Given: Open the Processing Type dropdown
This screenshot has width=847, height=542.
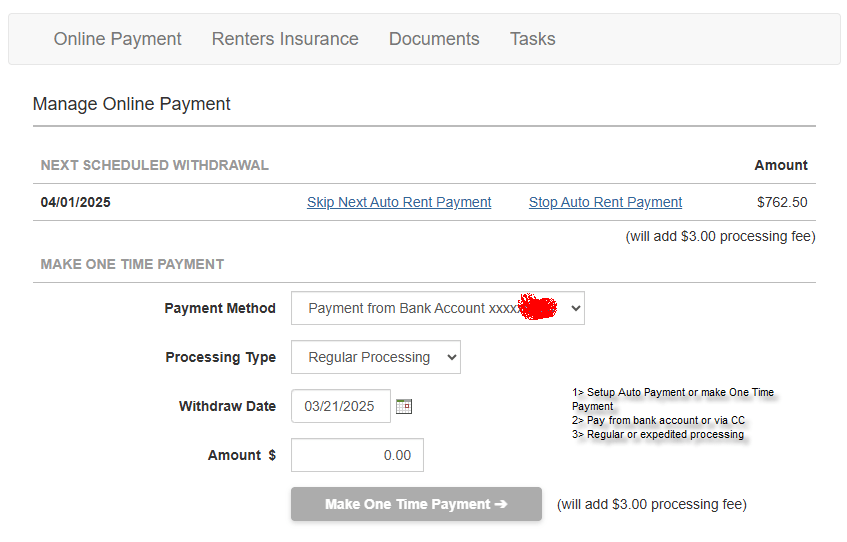Looking at the screenshot, I should tap(375, 357).
